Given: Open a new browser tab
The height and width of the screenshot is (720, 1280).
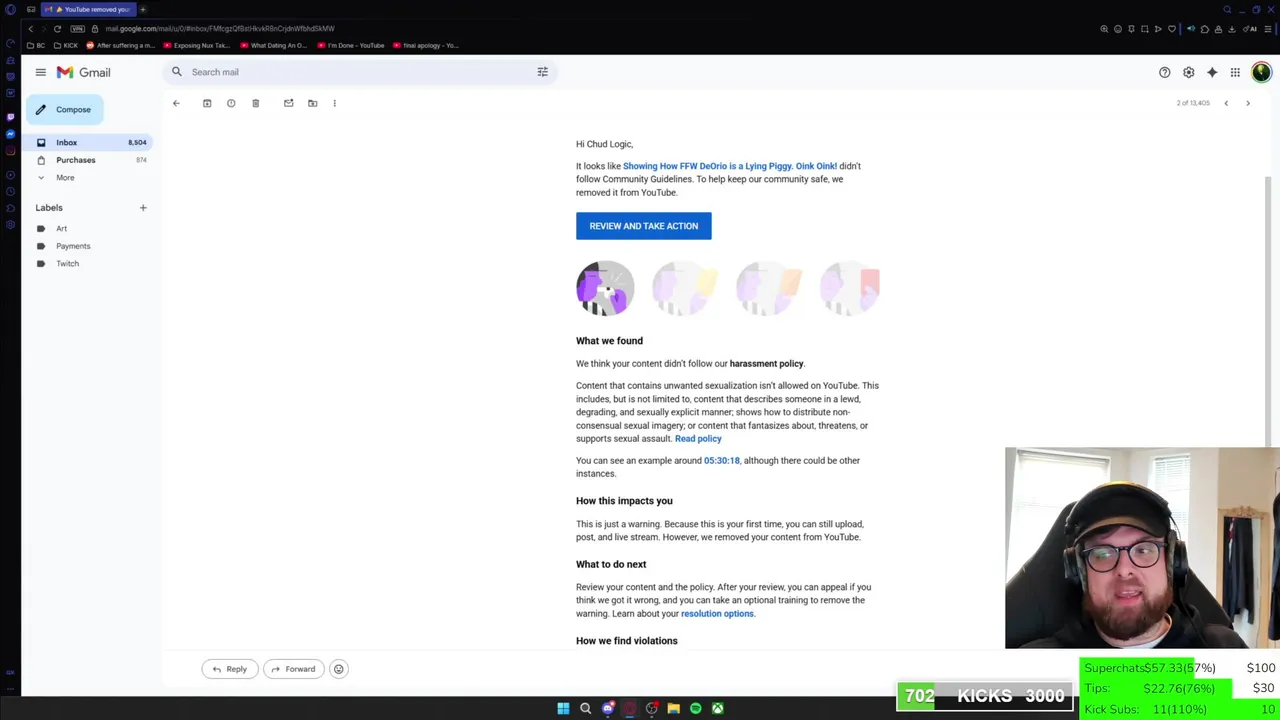Looking at the screenshot, I should pyautogui.click(x=142, y=9).
